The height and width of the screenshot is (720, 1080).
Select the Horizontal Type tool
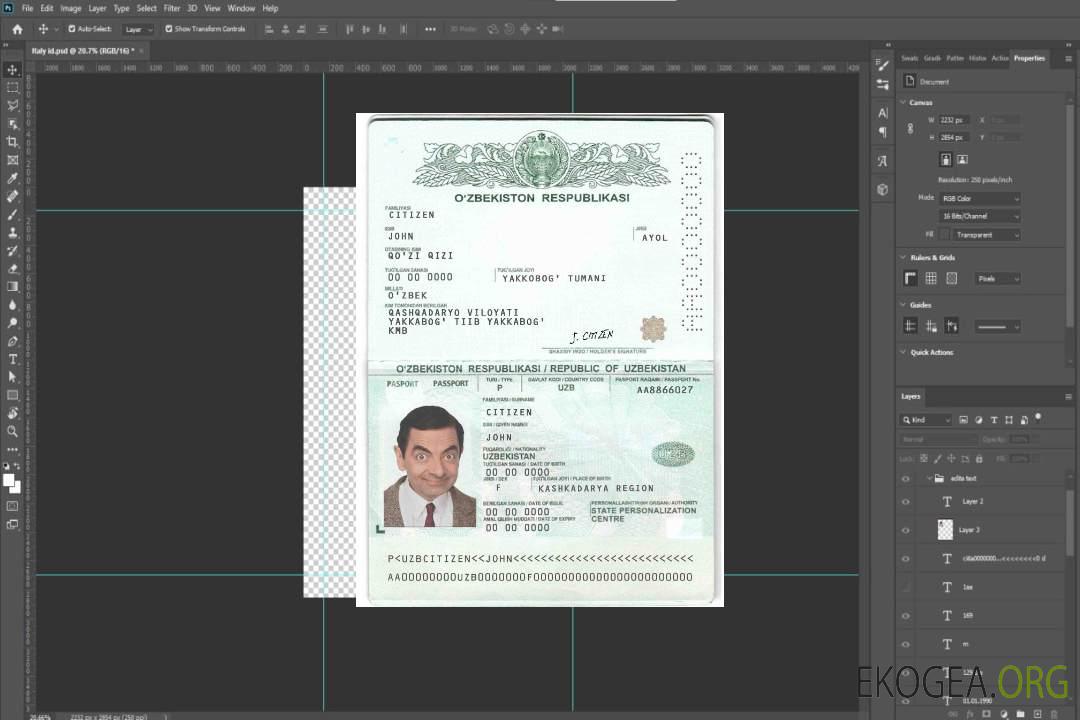coord(12,359)
